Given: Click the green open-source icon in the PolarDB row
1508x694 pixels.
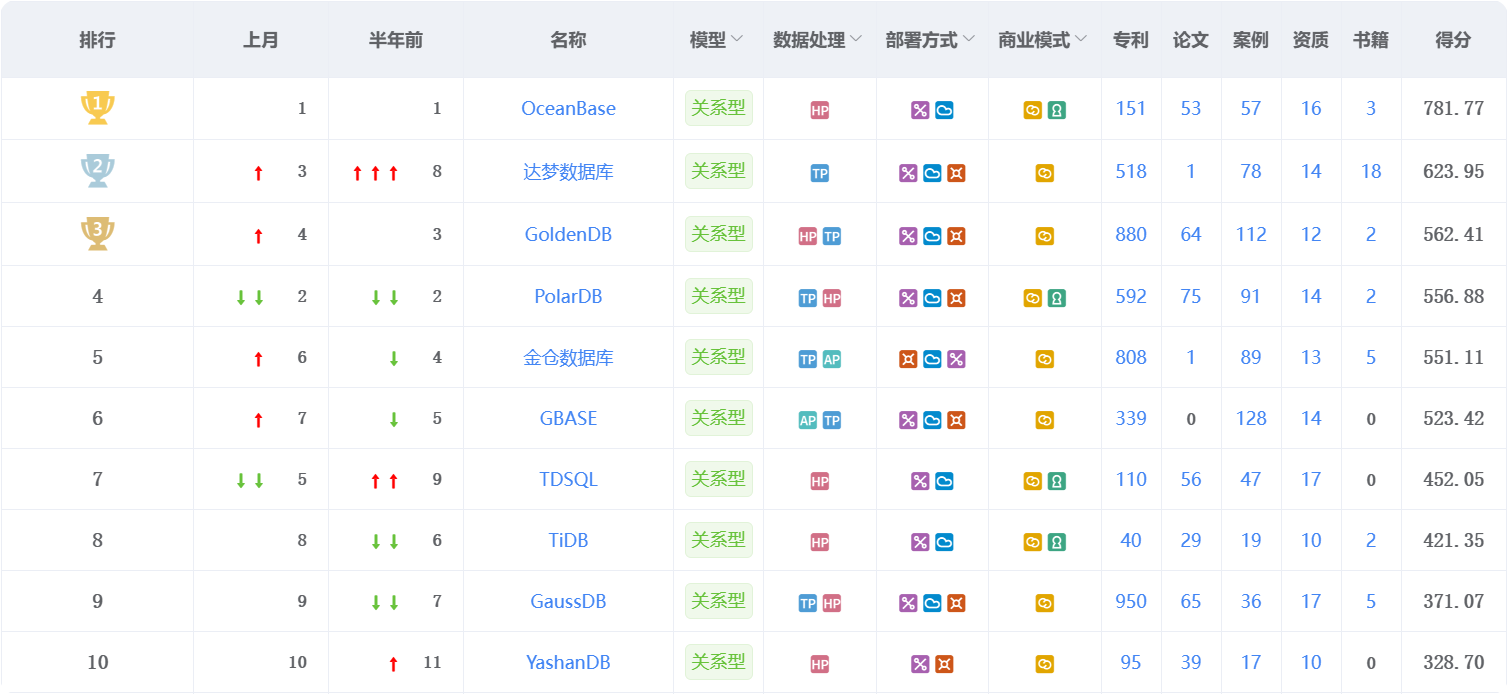Looking at the screenshot, I should [1057, 299].
